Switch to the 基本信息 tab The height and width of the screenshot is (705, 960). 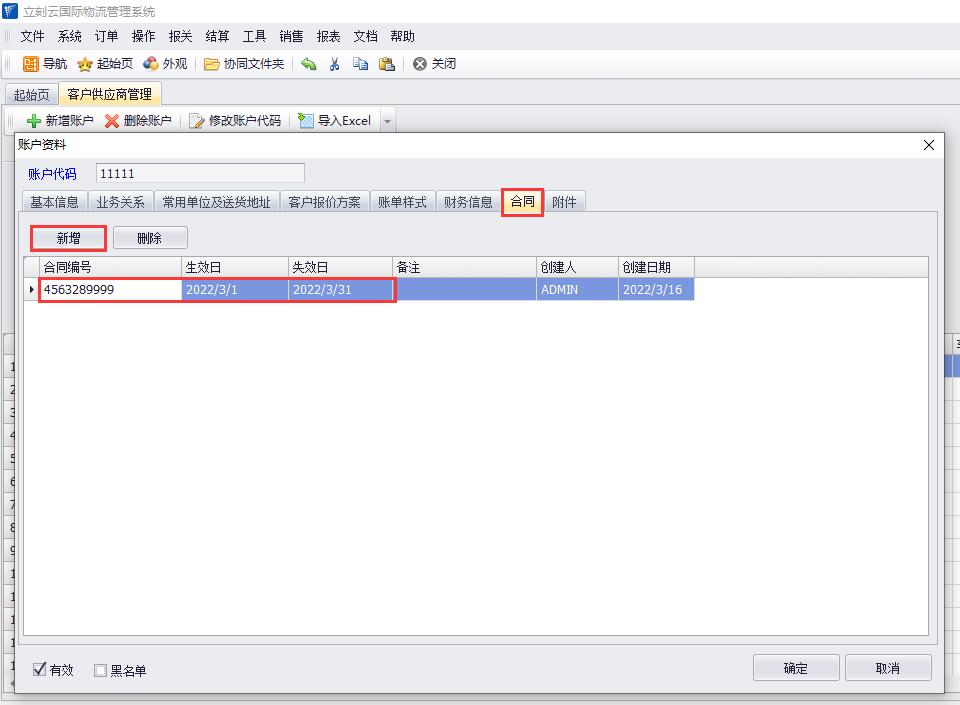54,202
